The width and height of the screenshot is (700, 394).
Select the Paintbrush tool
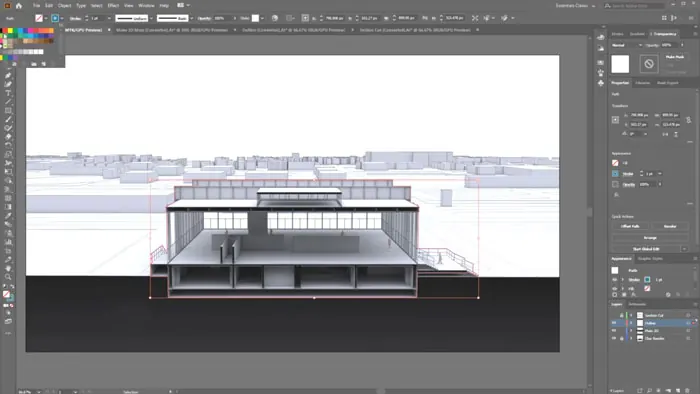click(8, 120)
